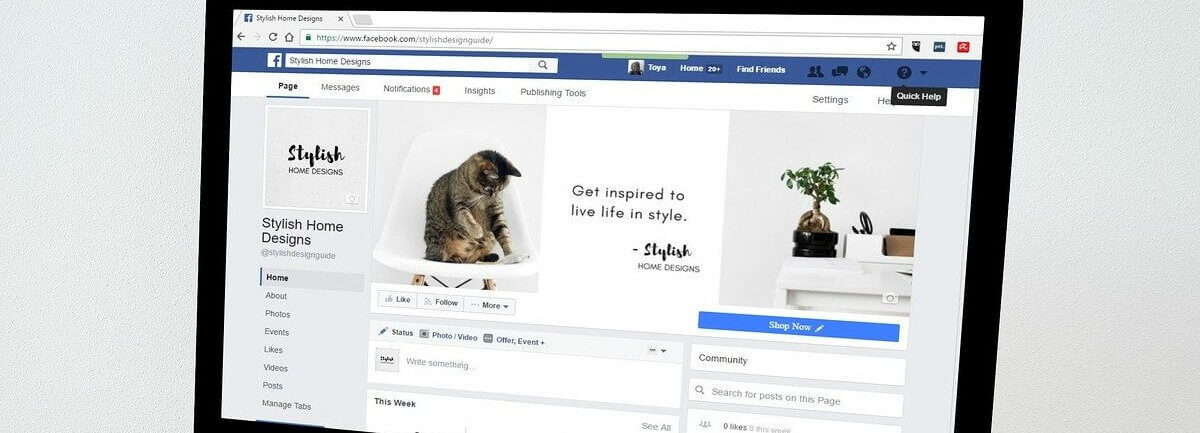
Task: Click Toya's profile picture thumbnail in top bar
Action: (635, 67)
